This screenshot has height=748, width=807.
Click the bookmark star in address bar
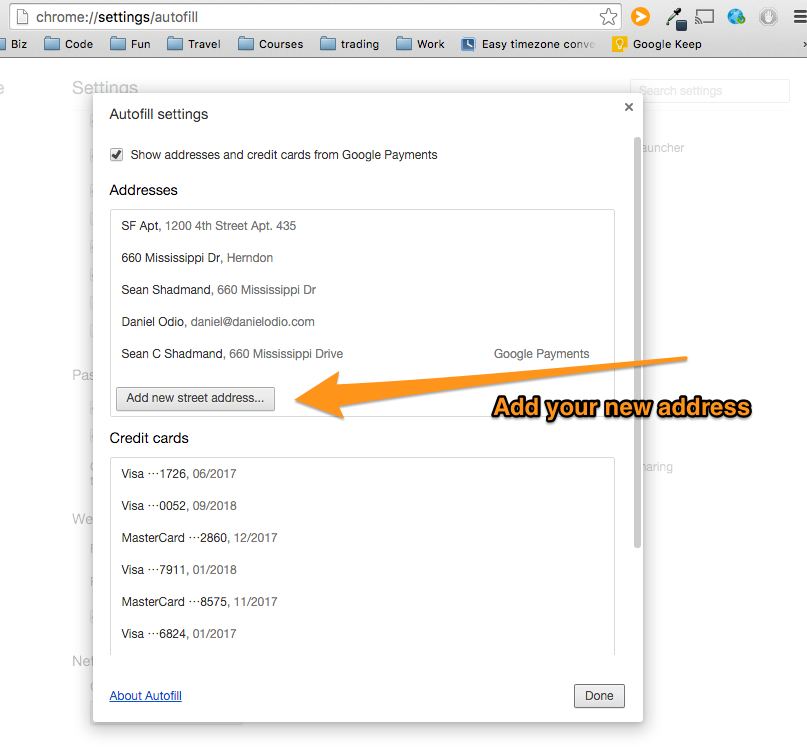click(x=608, y=17)
